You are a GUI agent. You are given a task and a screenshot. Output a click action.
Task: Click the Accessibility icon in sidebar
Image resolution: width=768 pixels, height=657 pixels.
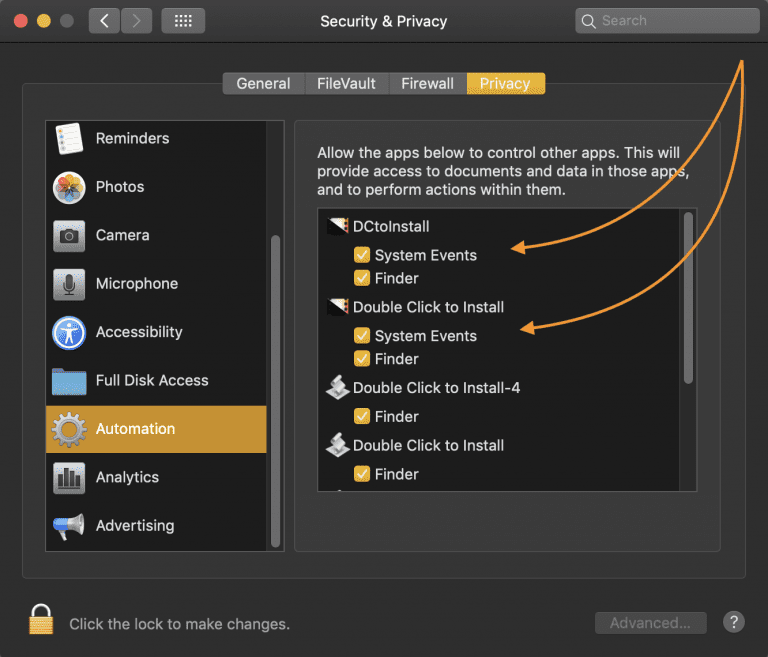pyautogui.click(x=69, y=333)
